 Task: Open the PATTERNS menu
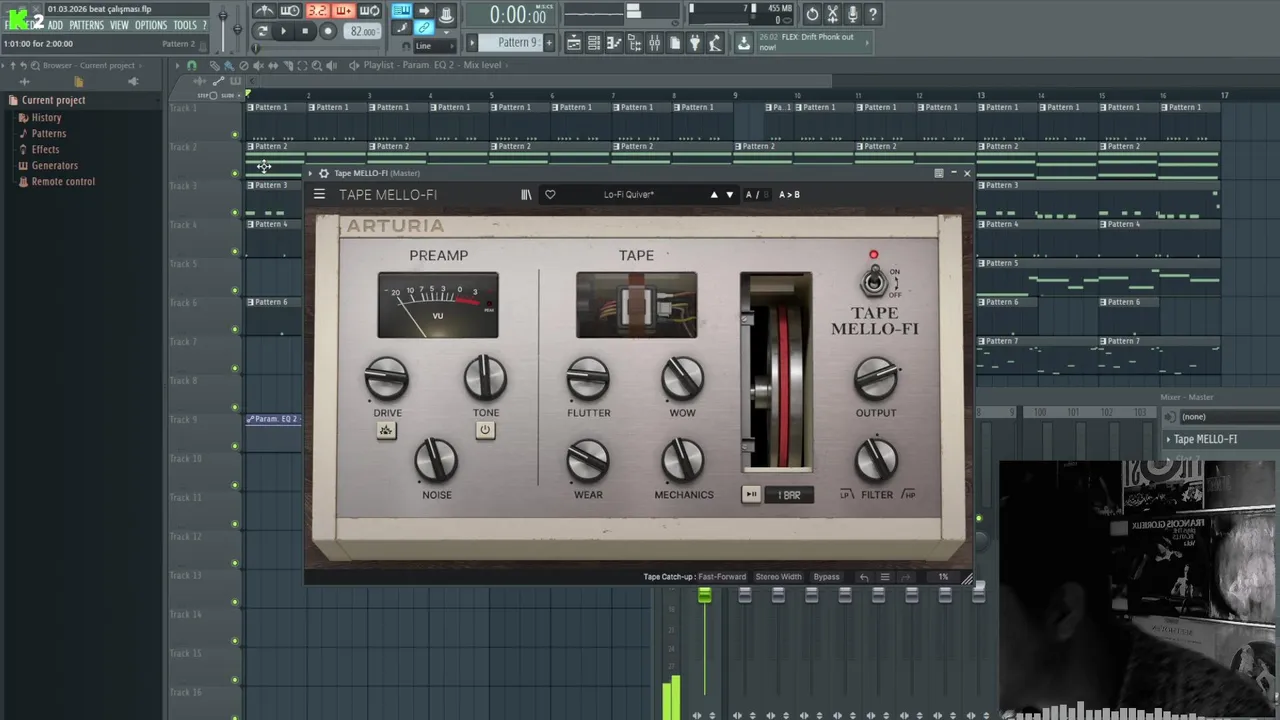(x=86, y=25)
